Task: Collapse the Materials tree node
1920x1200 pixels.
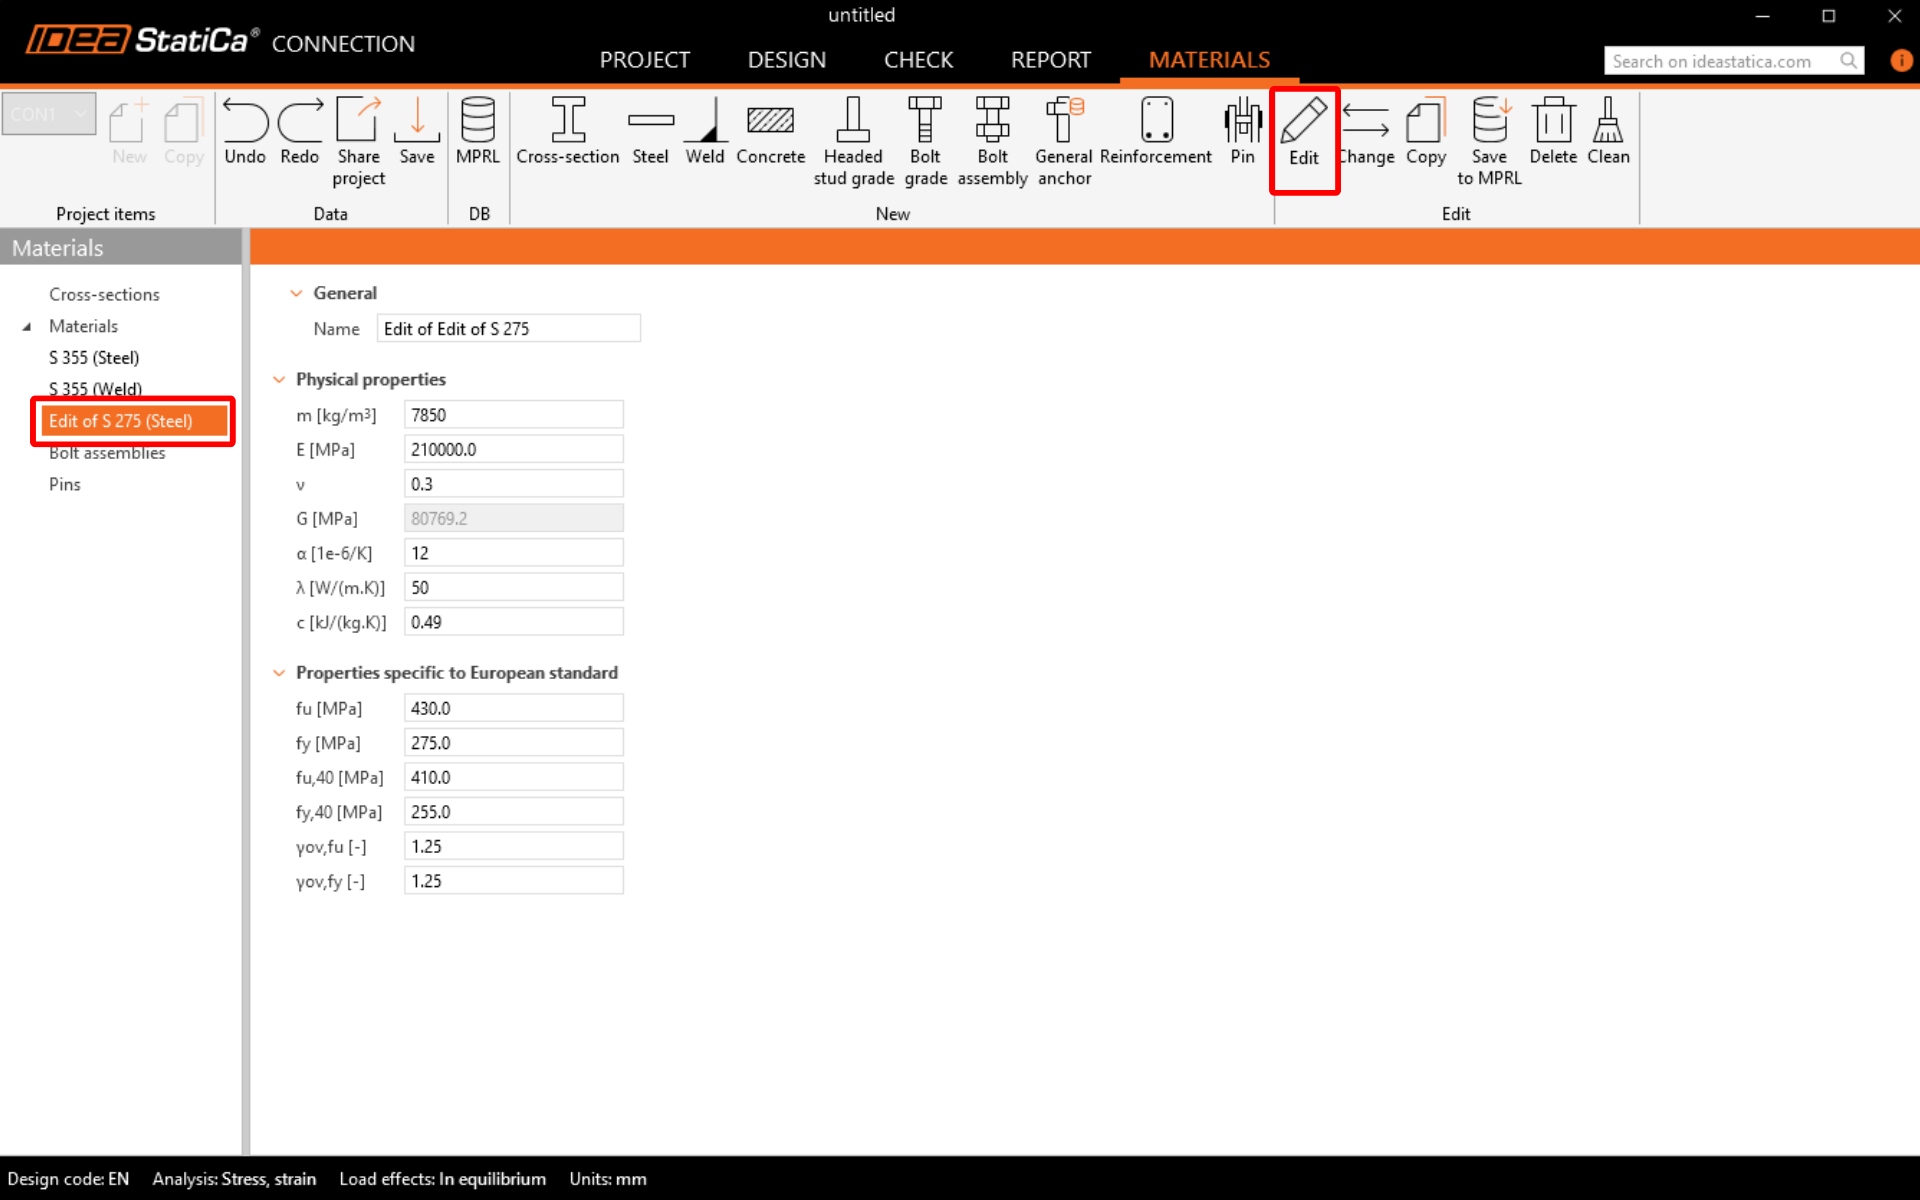Action: tap(27, 326)
